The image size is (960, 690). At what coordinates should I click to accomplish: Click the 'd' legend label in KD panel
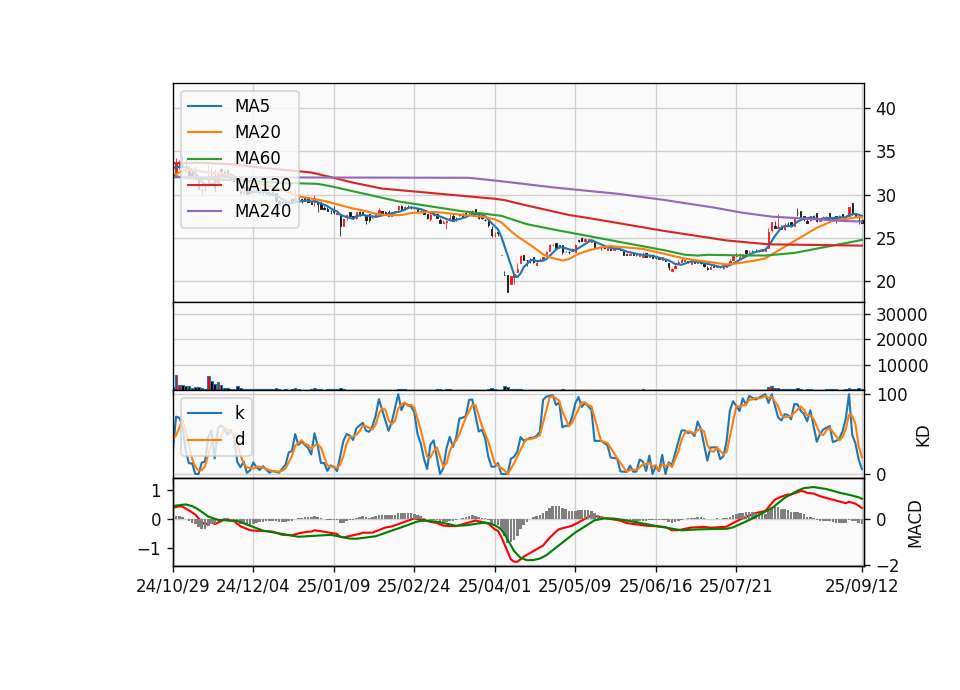(239, 439)
